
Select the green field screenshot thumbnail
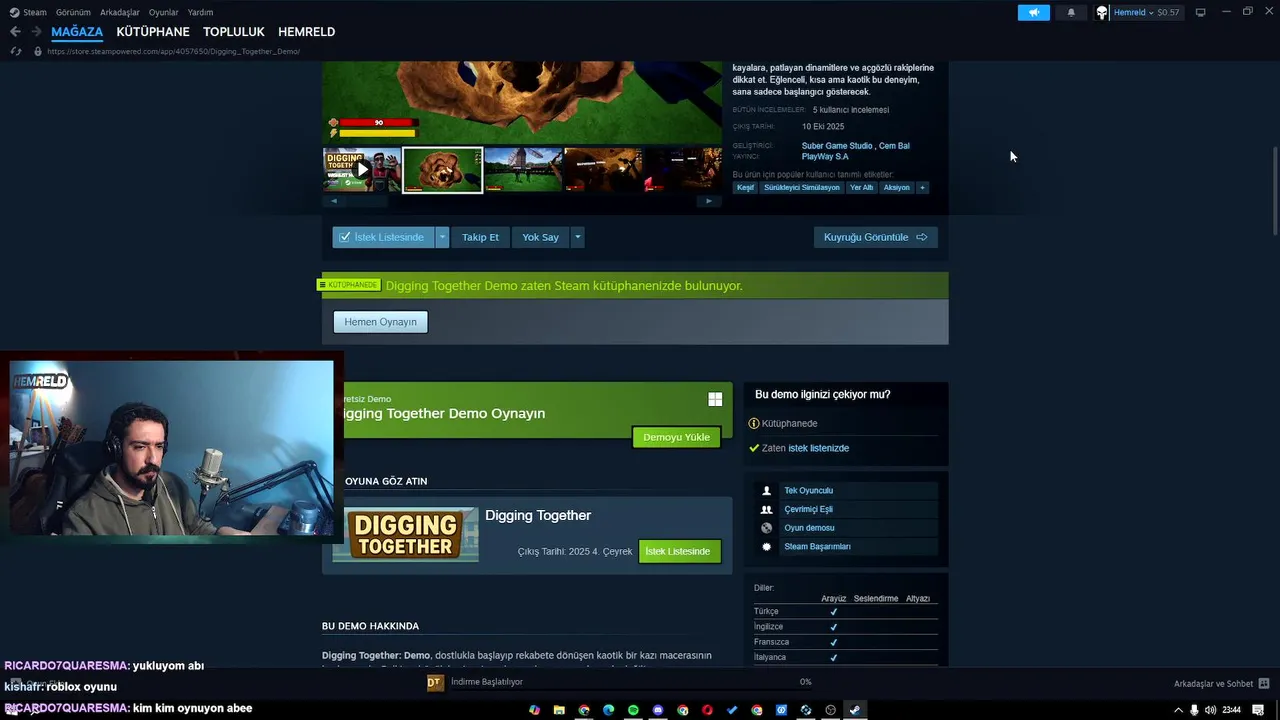(x=523, y=170)
